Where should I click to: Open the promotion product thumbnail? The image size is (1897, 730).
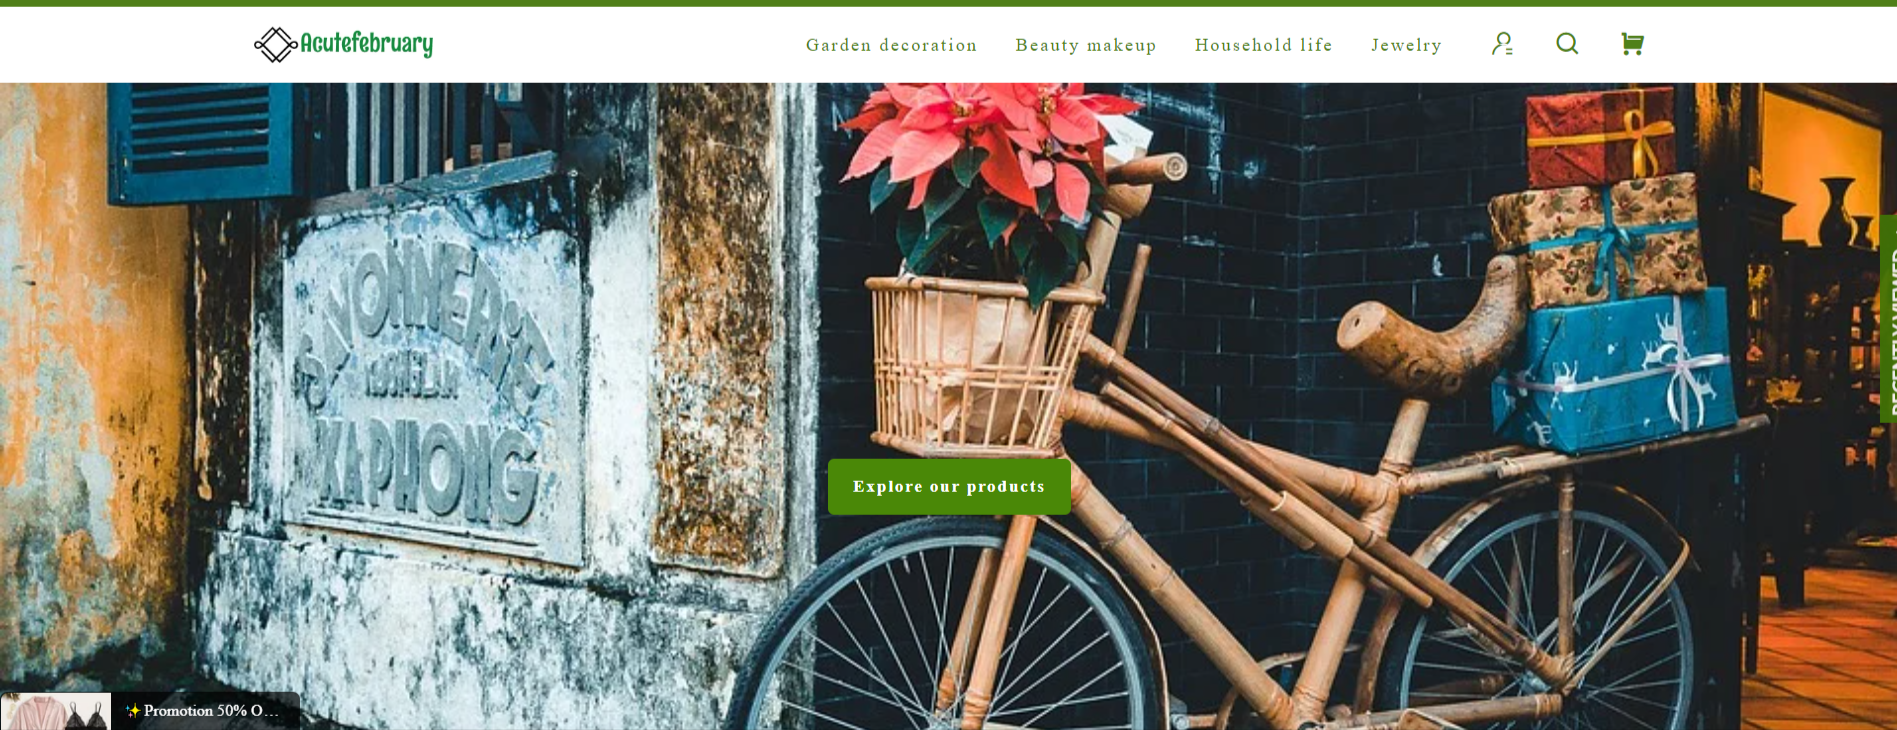[x=56, y=711]
